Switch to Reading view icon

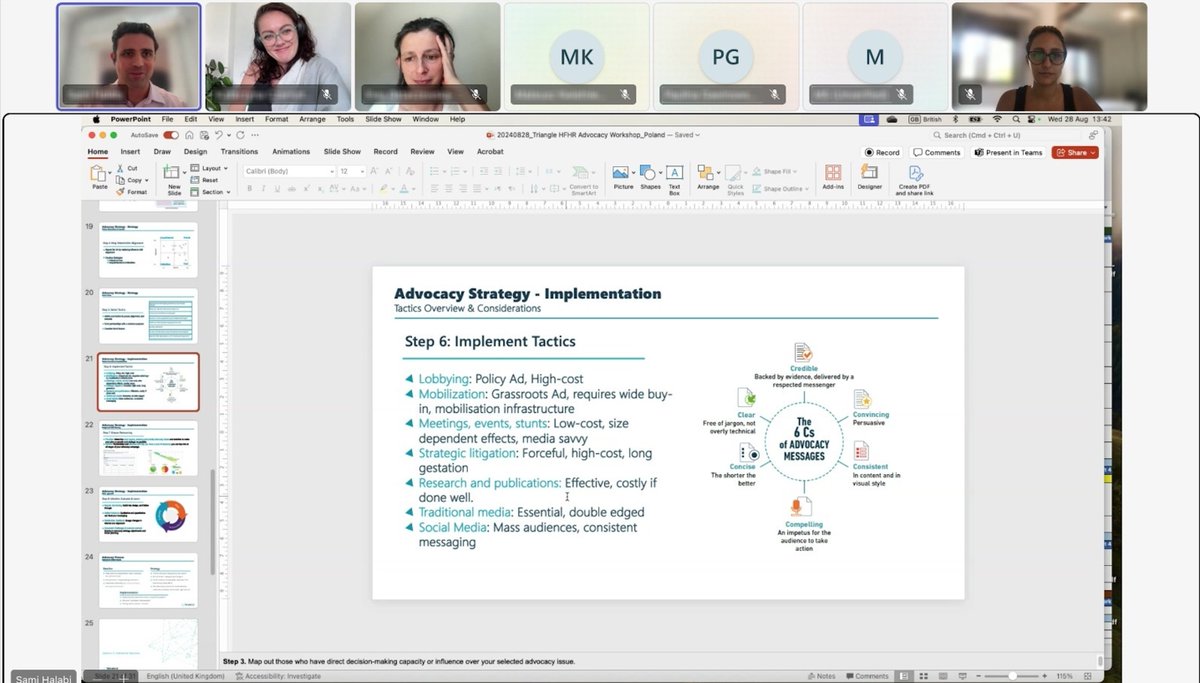(943, 676)
